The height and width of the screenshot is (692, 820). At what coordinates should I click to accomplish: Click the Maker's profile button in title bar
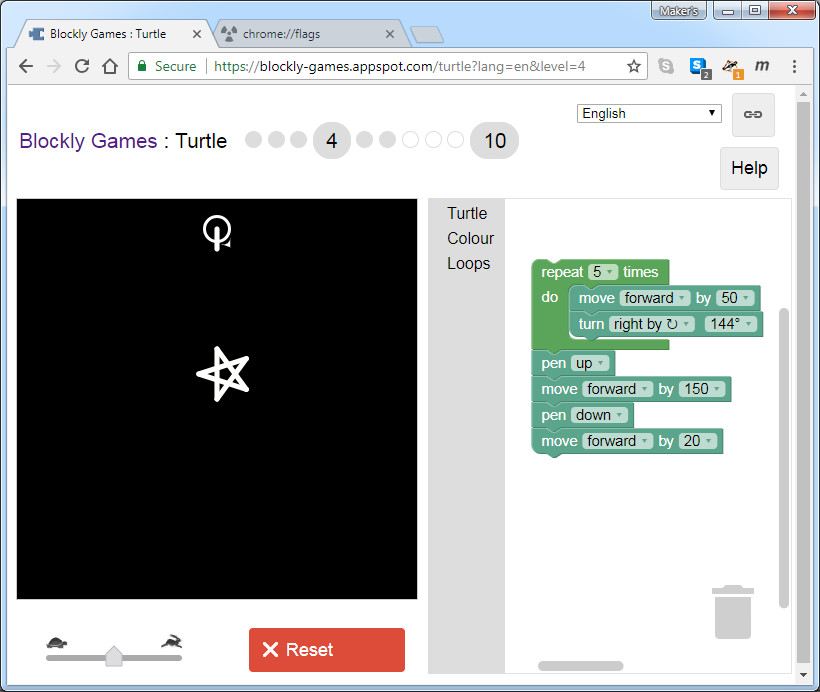[x=678, y=10]
